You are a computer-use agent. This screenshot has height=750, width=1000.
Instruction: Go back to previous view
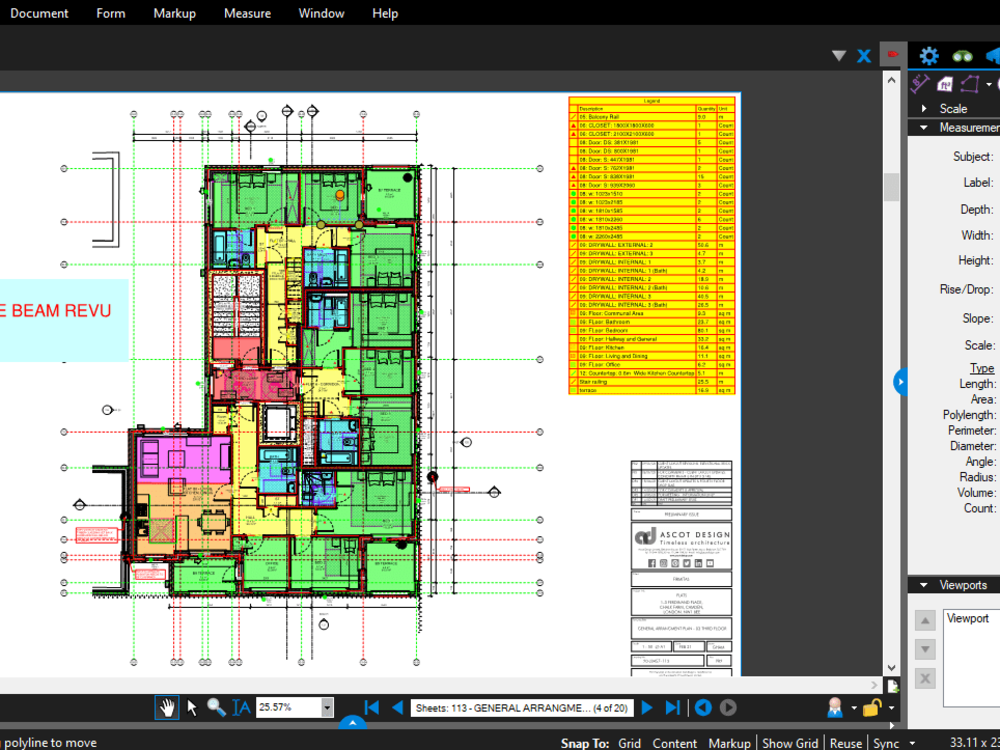[x=703, y=707]
